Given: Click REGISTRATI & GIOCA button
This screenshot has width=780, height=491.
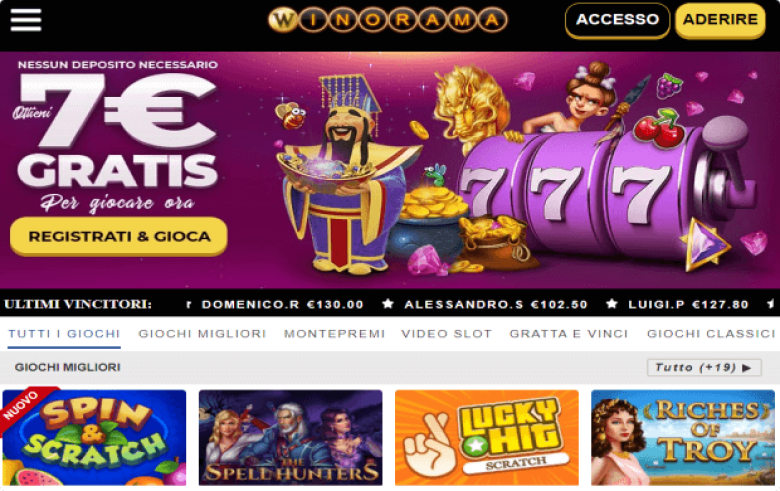Looking at the screenshot, I should click(119, 236).
